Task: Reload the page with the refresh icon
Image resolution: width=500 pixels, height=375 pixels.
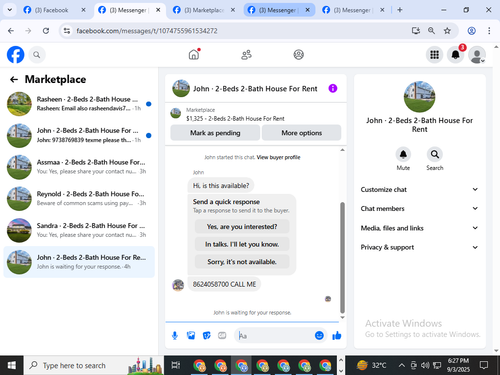Action: click(x=46, y=31)
